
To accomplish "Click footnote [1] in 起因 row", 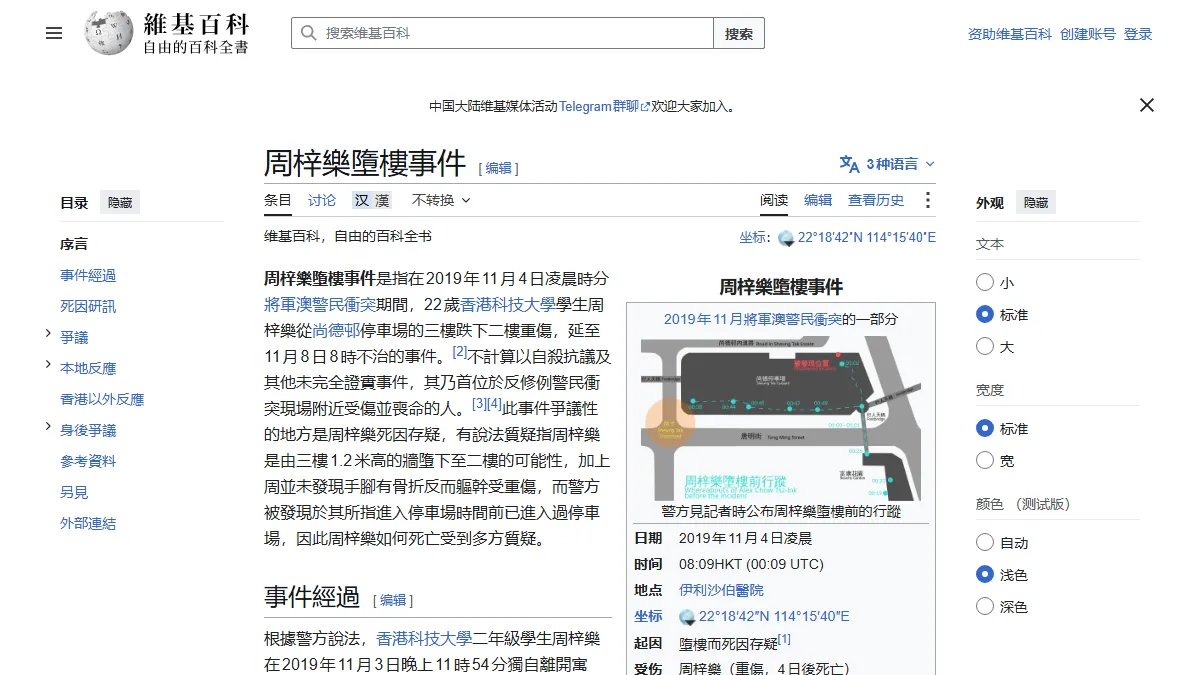I will coord(784,639).
